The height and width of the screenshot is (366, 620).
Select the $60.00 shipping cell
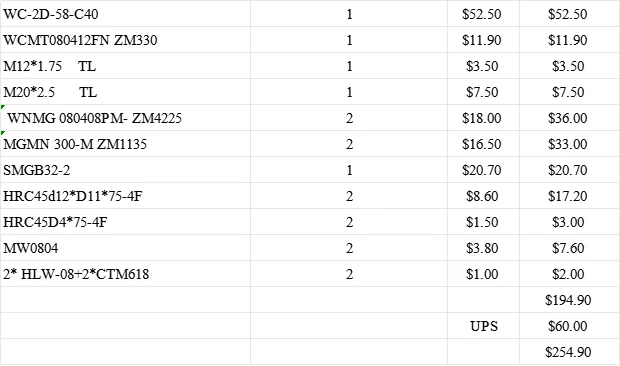coord(569,326)
